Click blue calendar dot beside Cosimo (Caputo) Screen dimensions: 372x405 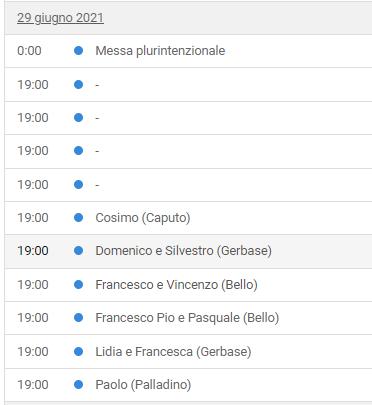tap(78, 218)
